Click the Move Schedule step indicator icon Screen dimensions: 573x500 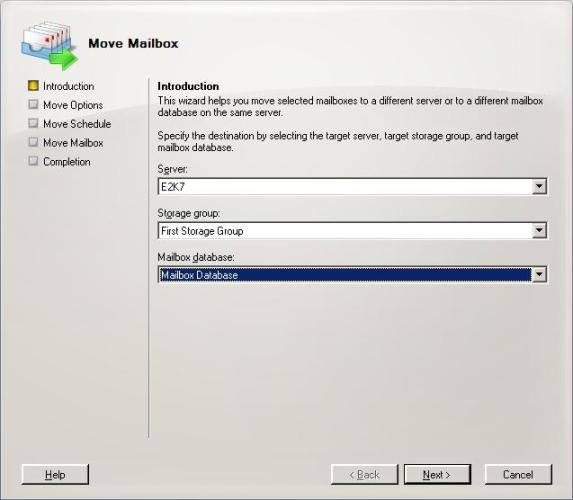(x=33, y=123)
